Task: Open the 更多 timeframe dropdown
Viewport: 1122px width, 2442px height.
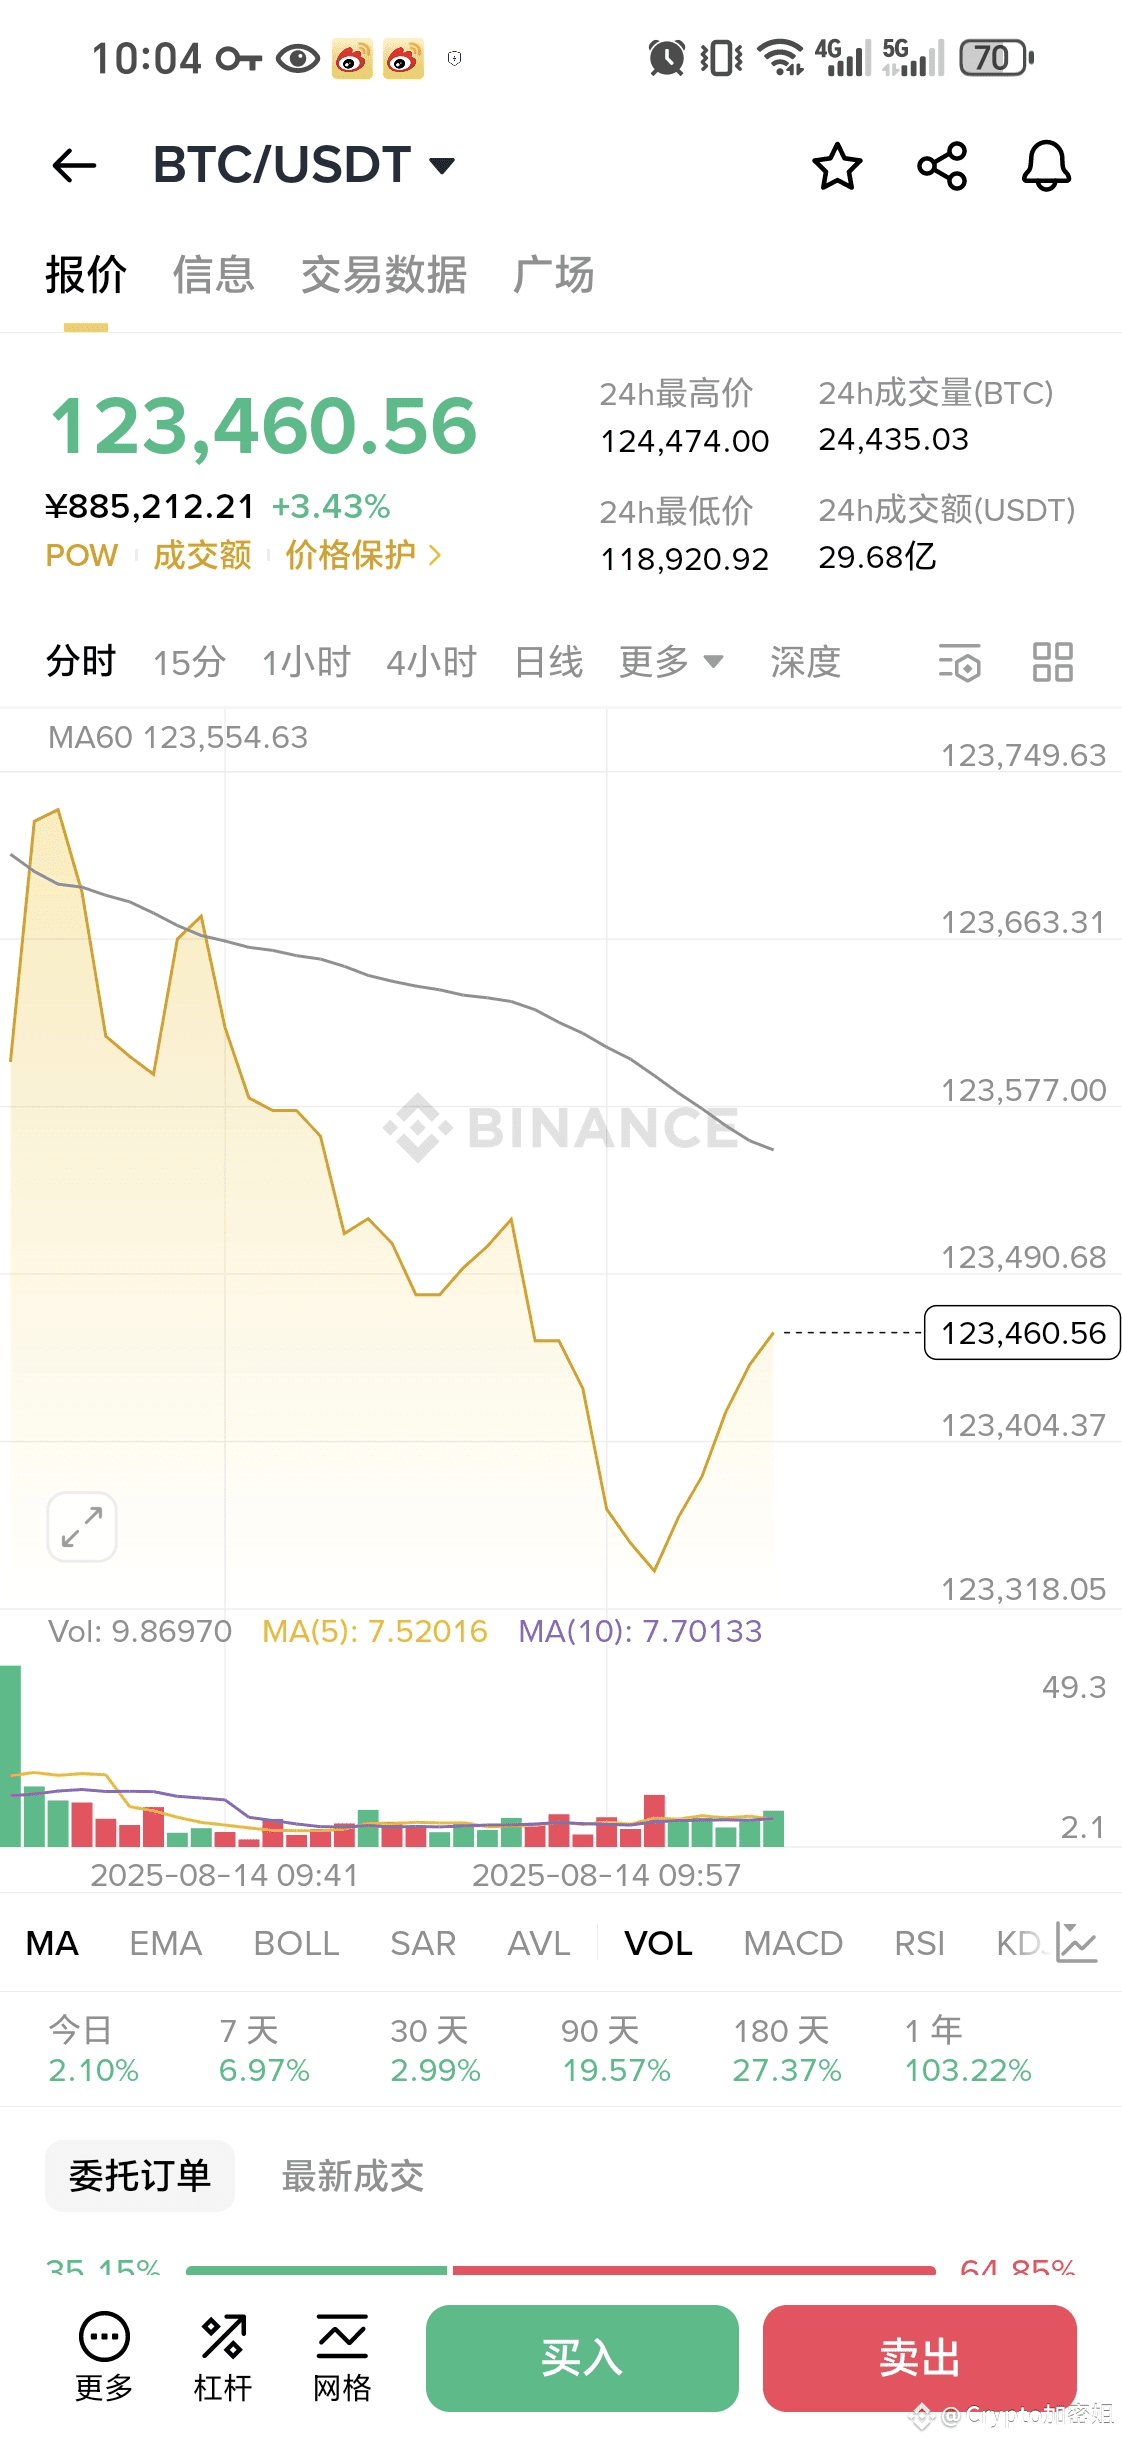Action: [x=671, y=662]
